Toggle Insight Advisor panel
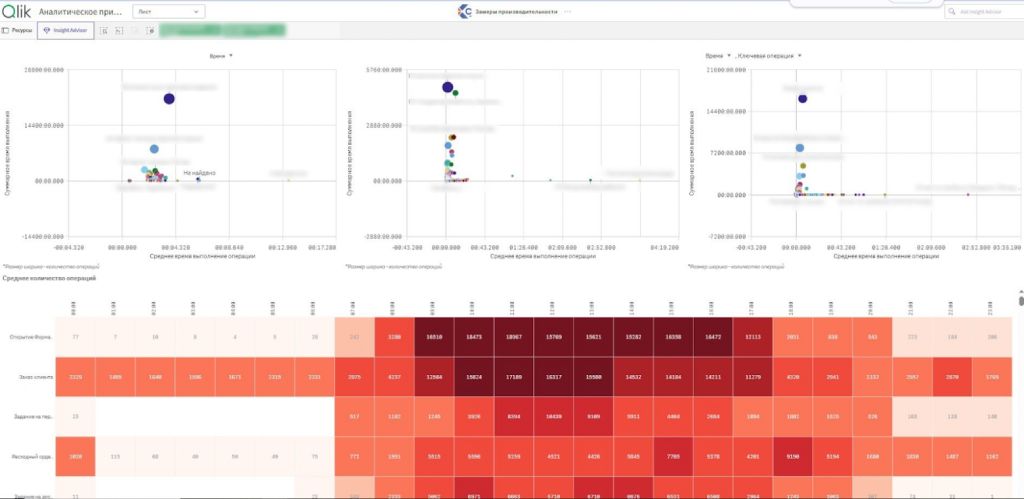 (x=65, y=31)
